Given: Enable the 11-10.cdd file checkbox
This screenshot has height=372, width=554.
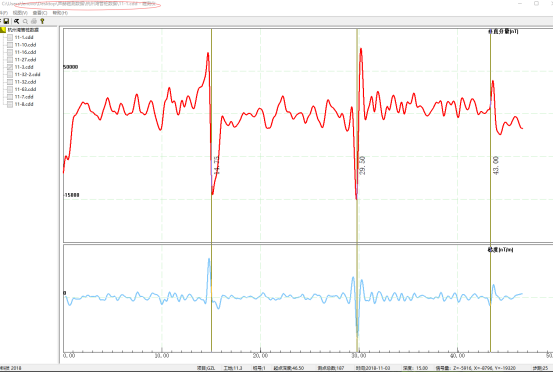Looking at the screenshot, I should coord(10,45).
